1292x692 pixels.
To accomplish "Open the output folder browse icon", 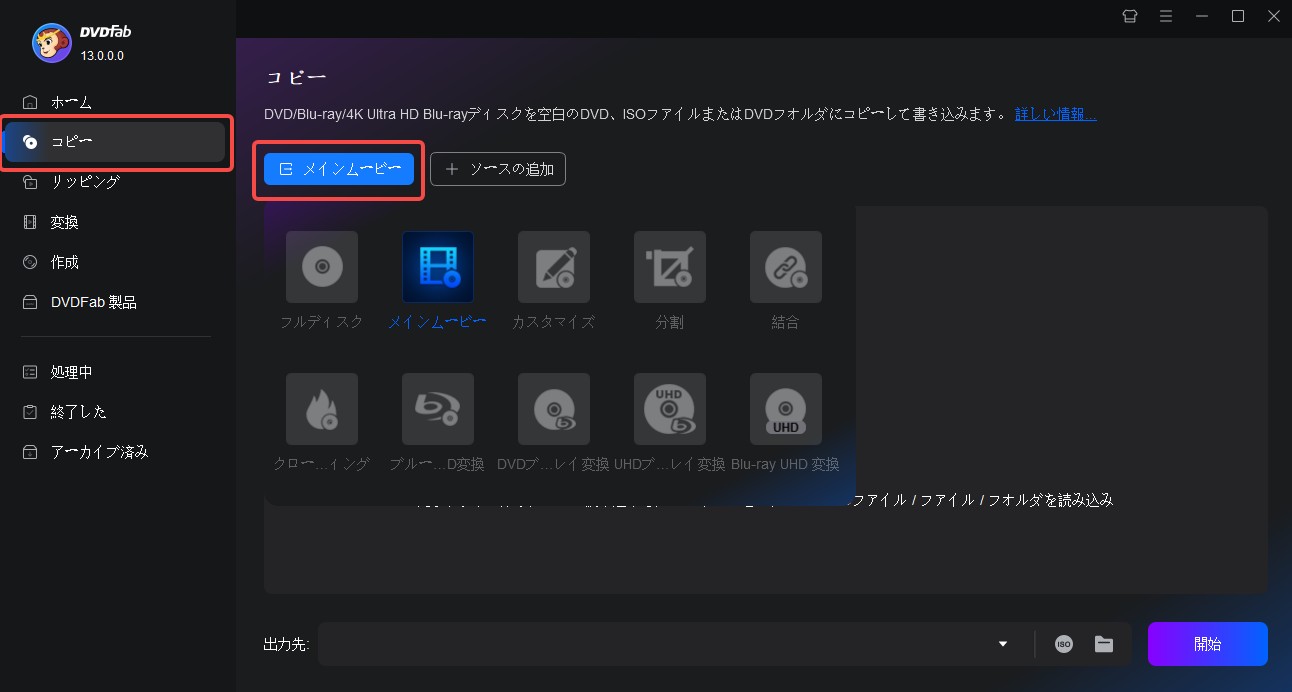I will tap(1103, 644).
